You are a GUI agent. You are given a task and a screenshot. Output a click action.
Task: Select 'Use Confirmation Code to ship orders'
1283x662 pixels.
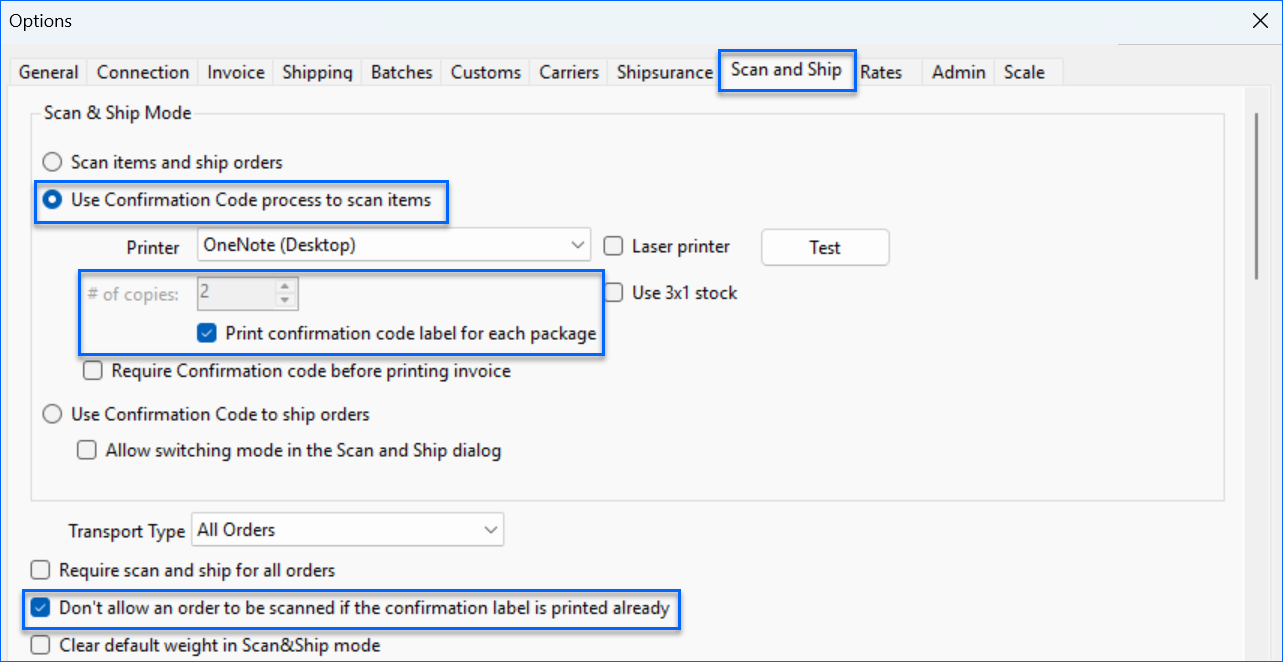pyautogui.click(x=52, y=414)
